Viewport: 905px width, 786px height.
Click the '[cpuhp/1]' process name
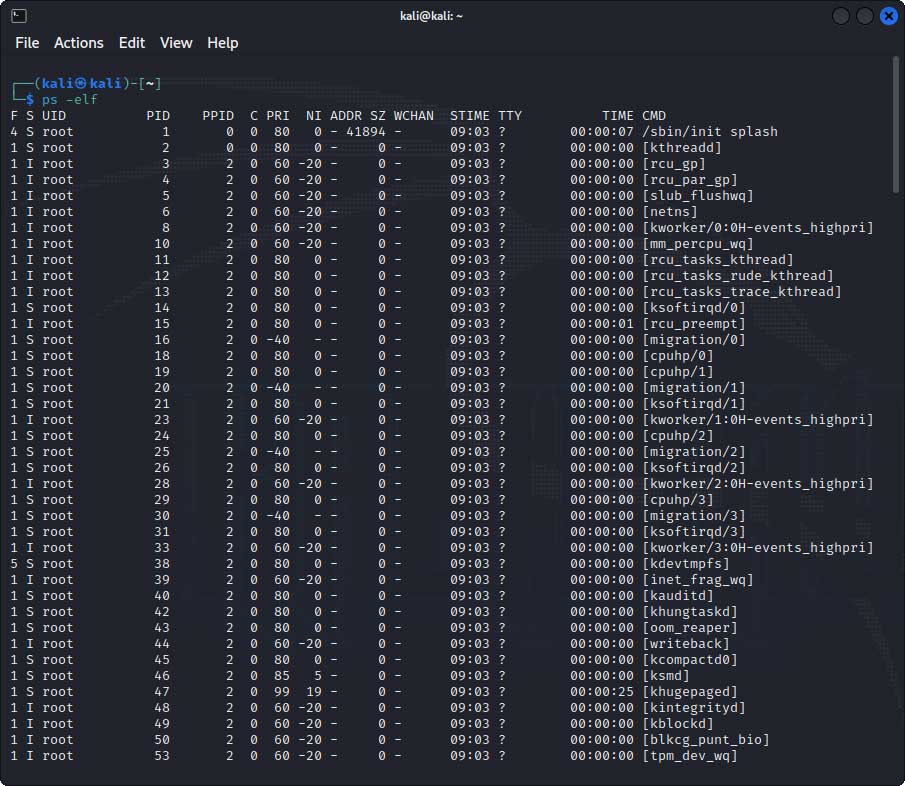click(x=678, y=372)
